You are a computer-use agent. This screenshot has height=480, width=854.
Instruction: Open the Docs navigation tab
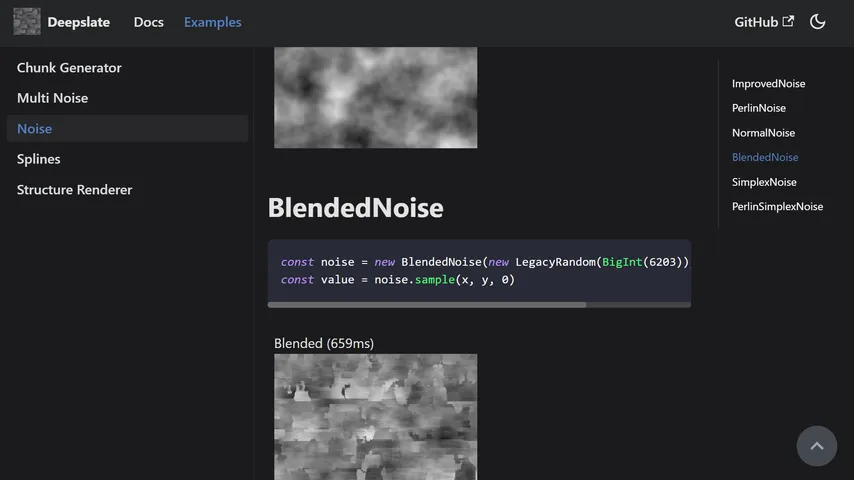click(148, 22)
